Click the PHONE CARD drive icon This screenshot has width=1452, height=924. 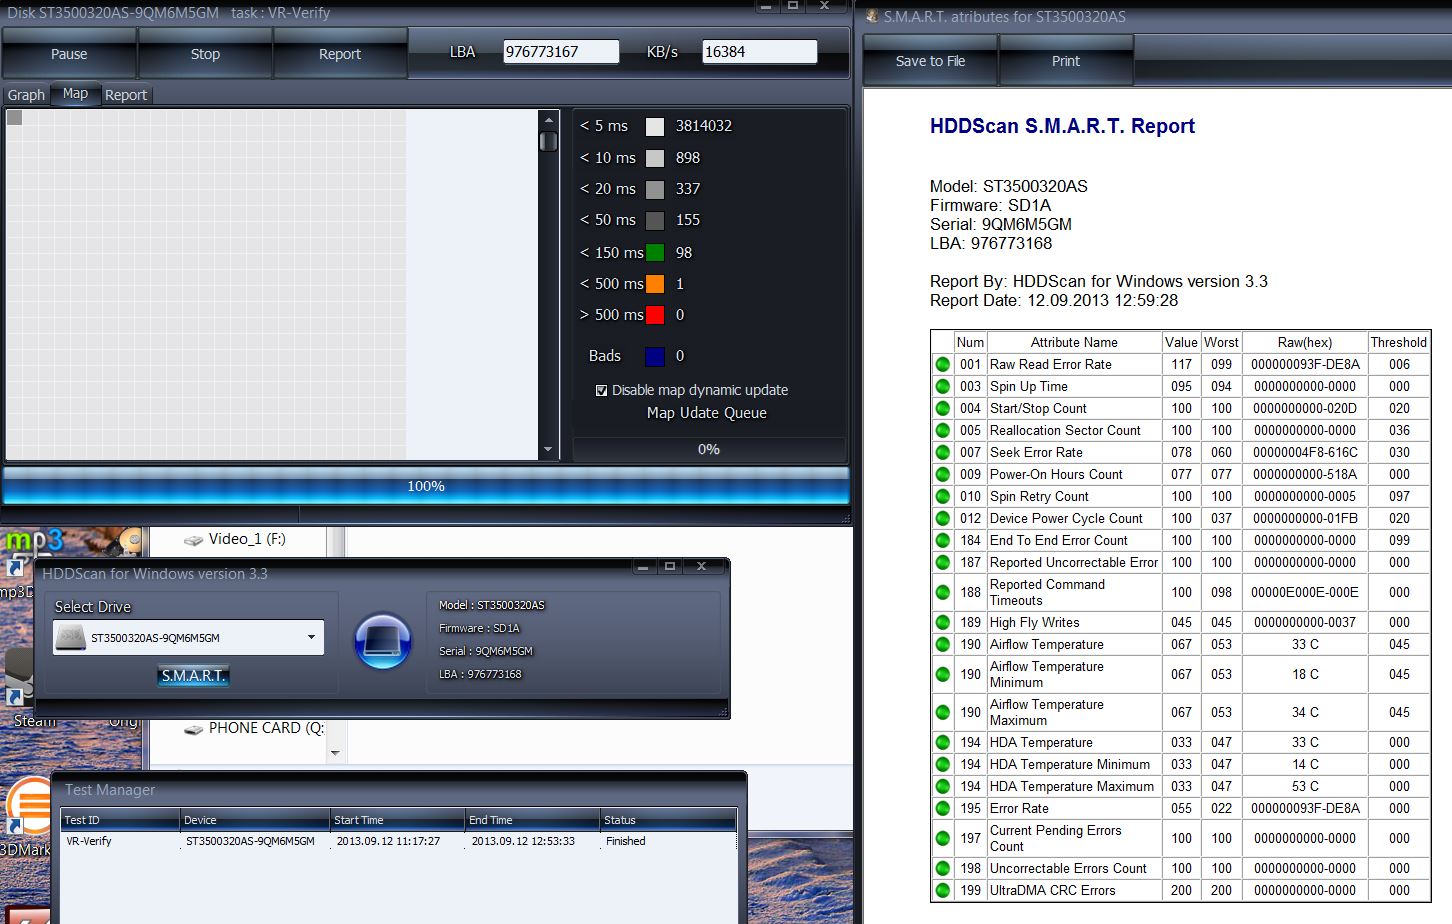pos(193,729)
